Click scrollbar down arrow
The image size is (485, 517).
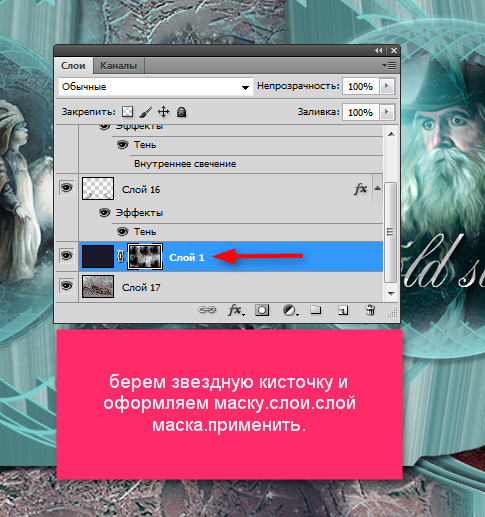(x=391, y=294)
